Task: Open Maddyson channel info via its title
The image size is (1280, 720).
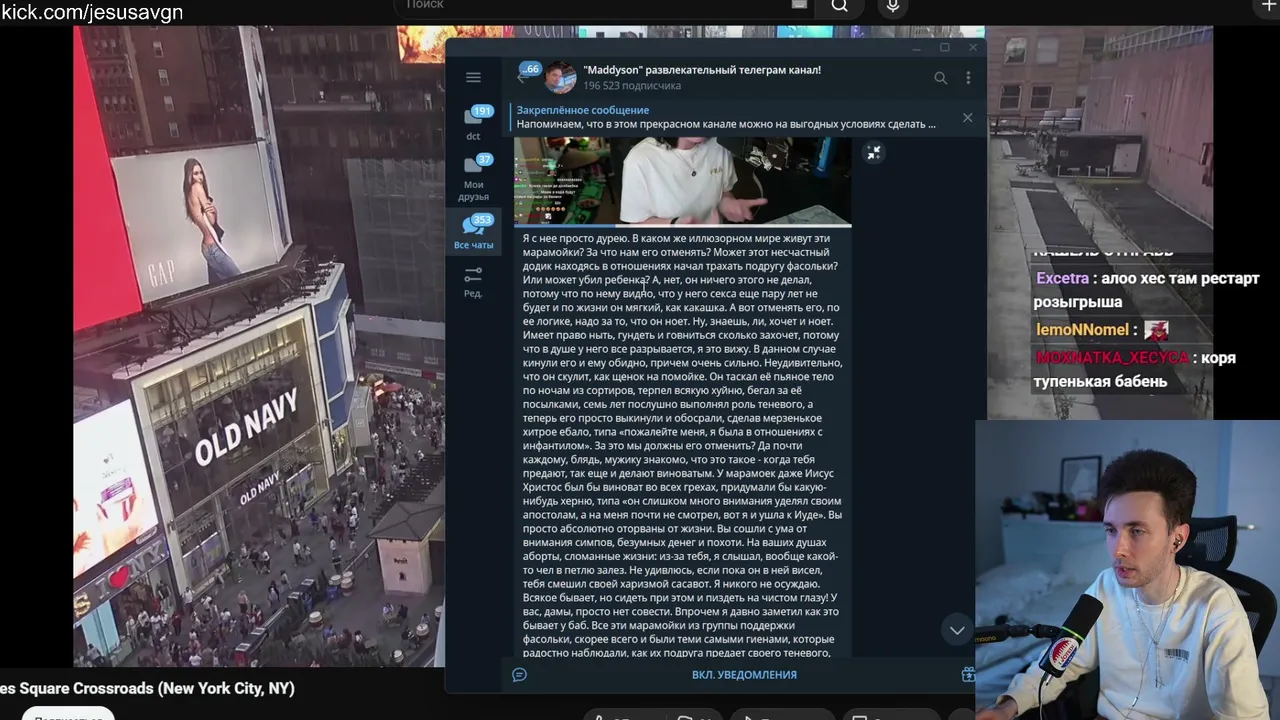Action: pos(702,70)
